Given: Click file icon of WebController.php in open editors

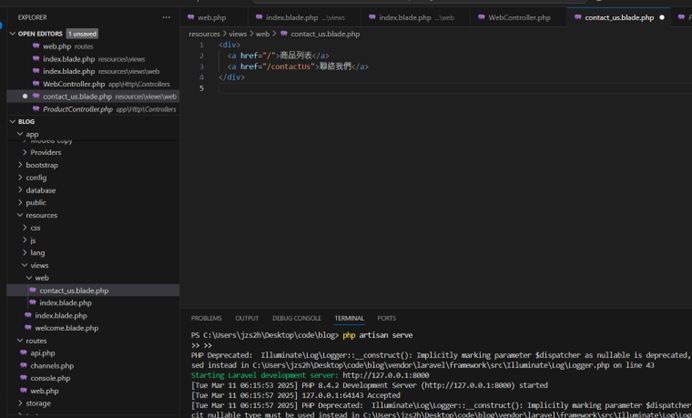Looking at the screenshot, I should click(36, 83).
